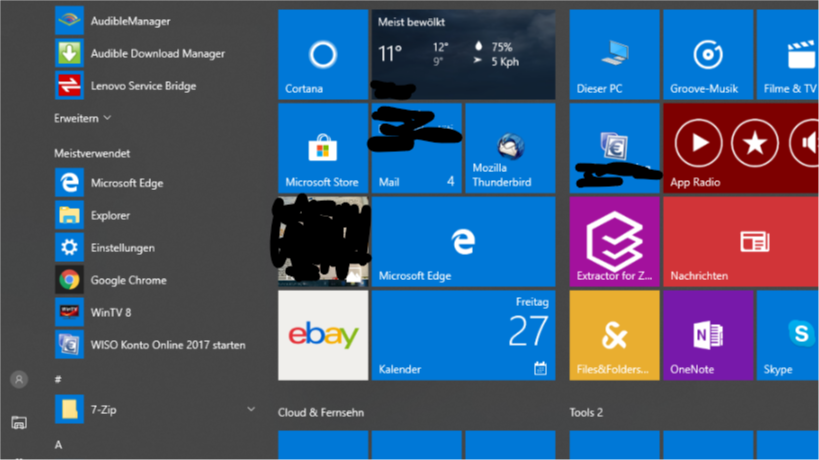Open Microsoft Edge in Meistverwendet list

pyautogui.click(x=157, y=183)
